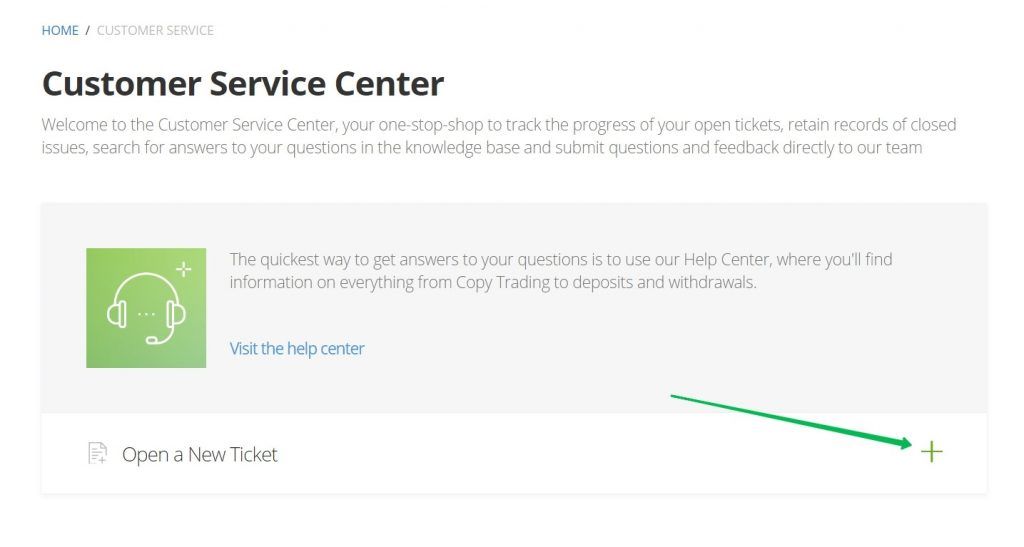Go to the HOME breadcrumb link
The height and width of the screenshot is (547, 1024).
pos(60,30)
